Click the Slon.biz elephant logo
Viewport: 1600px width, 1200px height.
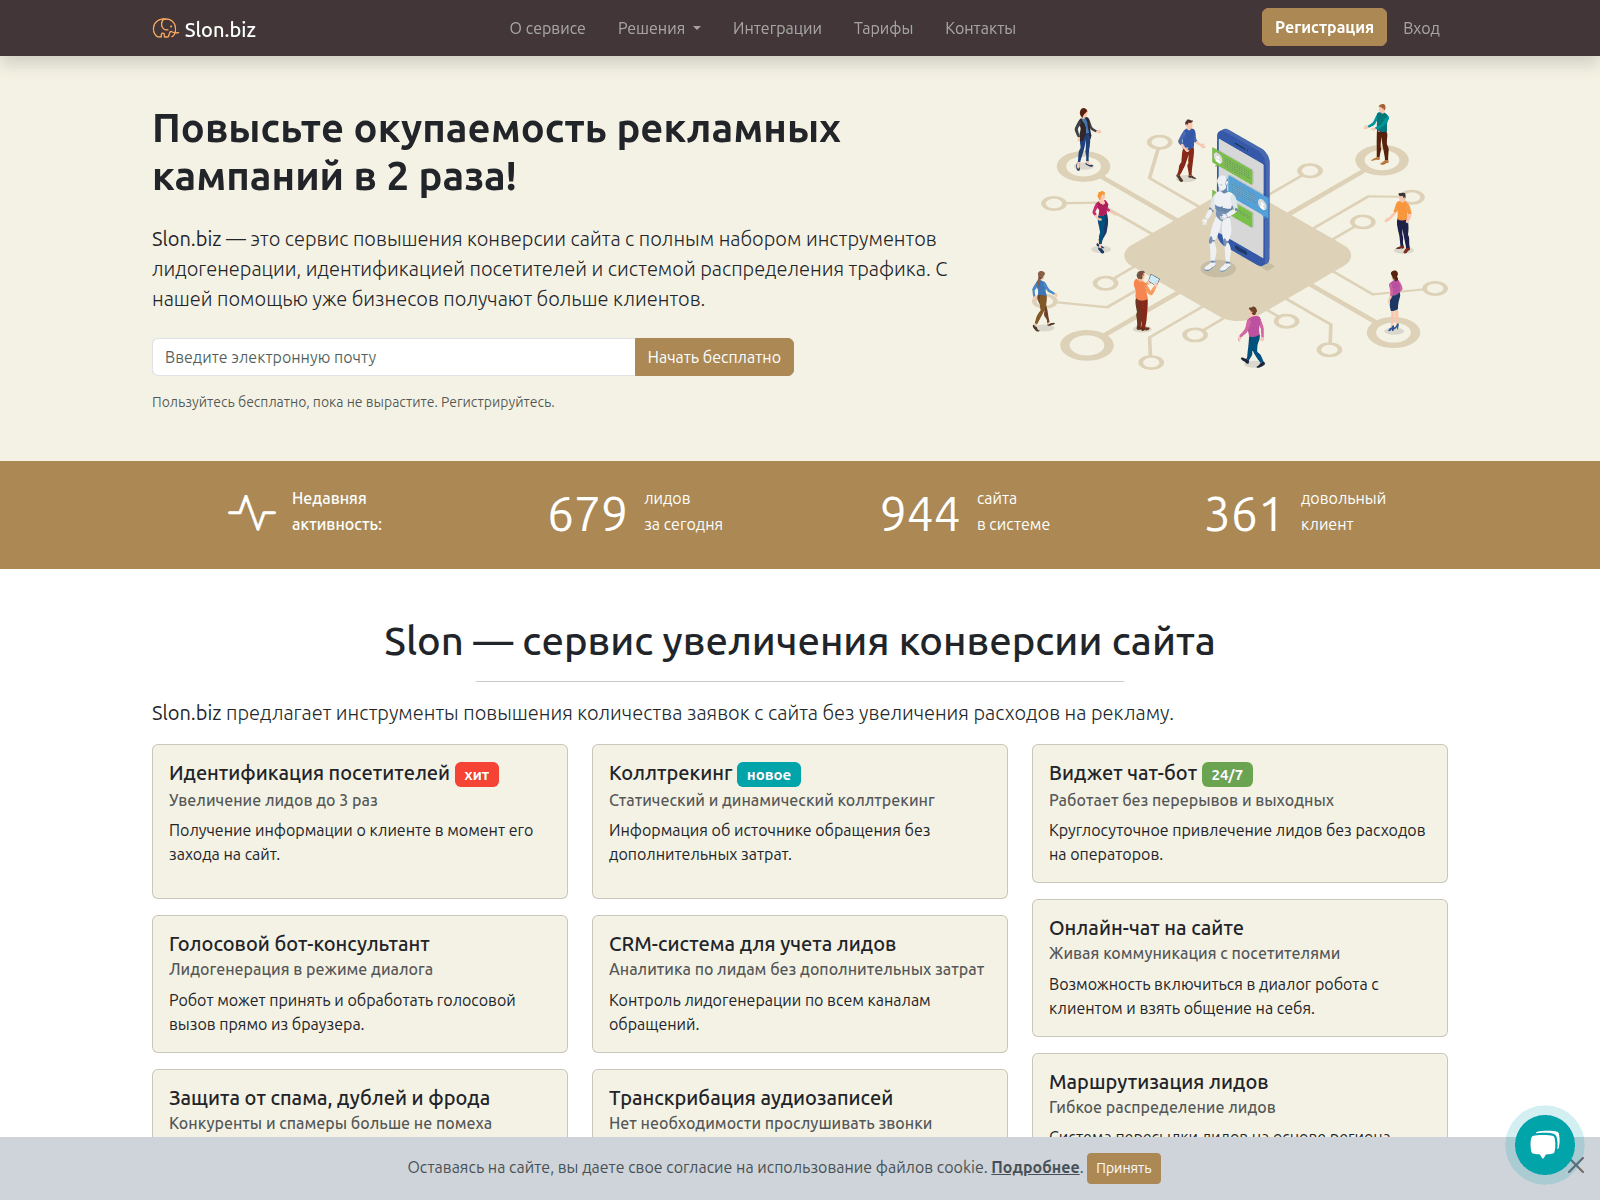[165, 27]
